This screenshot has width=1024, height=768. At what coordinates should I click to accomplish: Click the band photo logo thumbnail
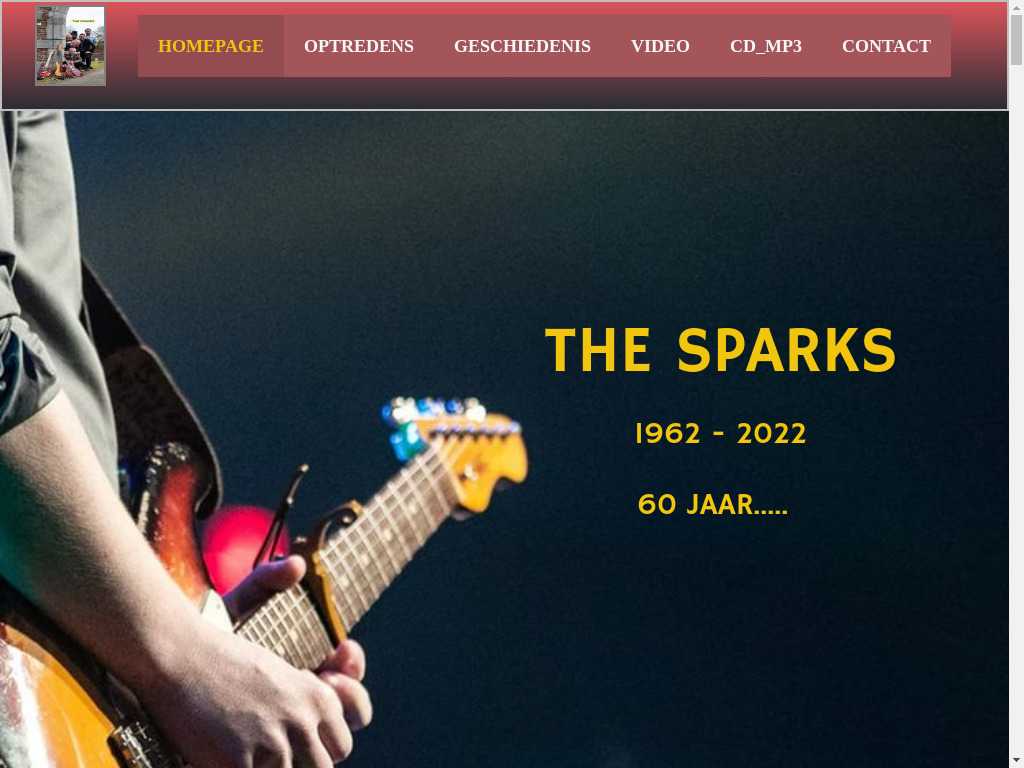71,46
